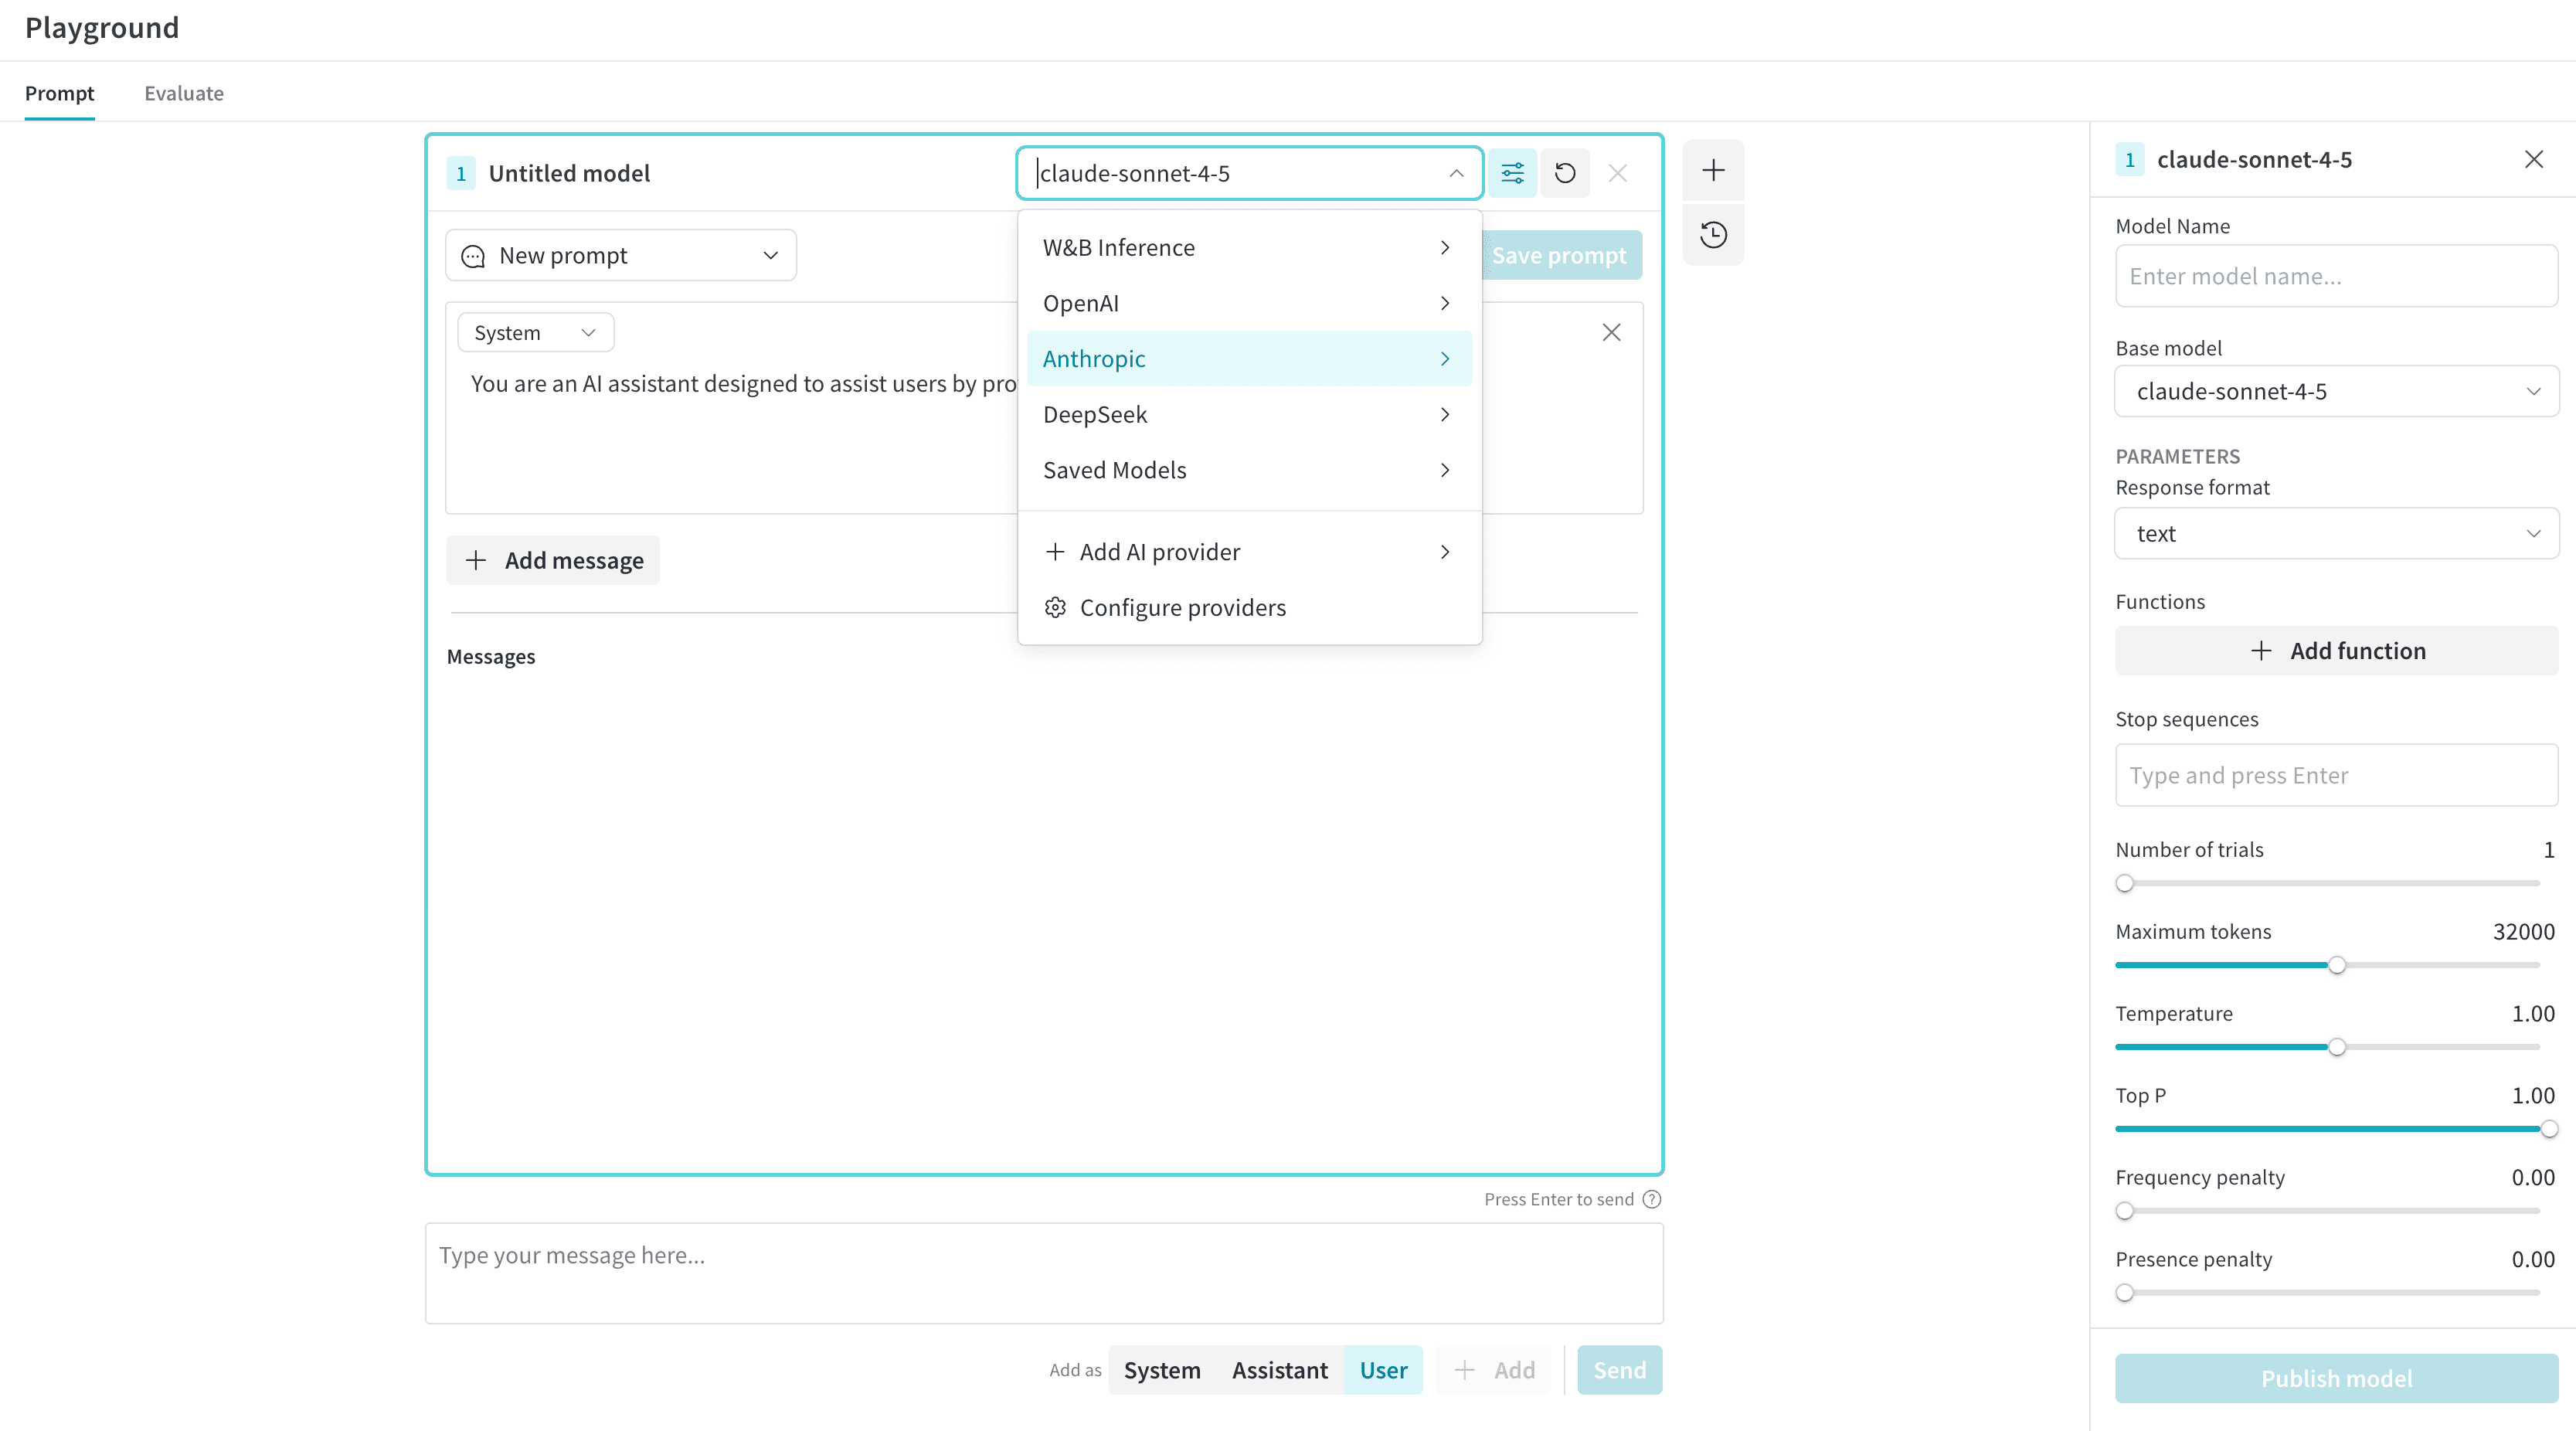Open the model settings sliders icon

(x=1512, y=173)
